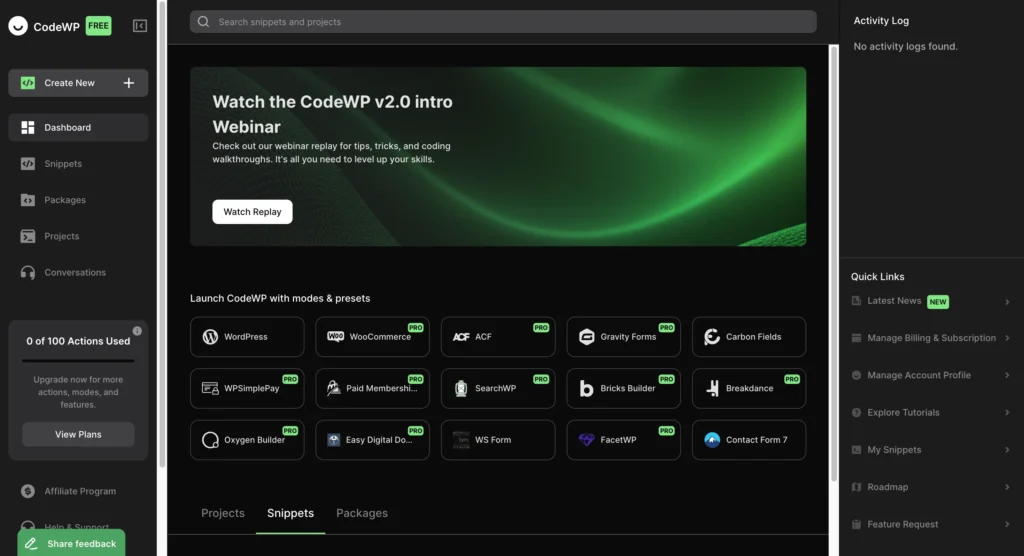Collapse the sidebar with the panel icon
The height and width of the screenshot is (556, 1024).
click(140, 26)
